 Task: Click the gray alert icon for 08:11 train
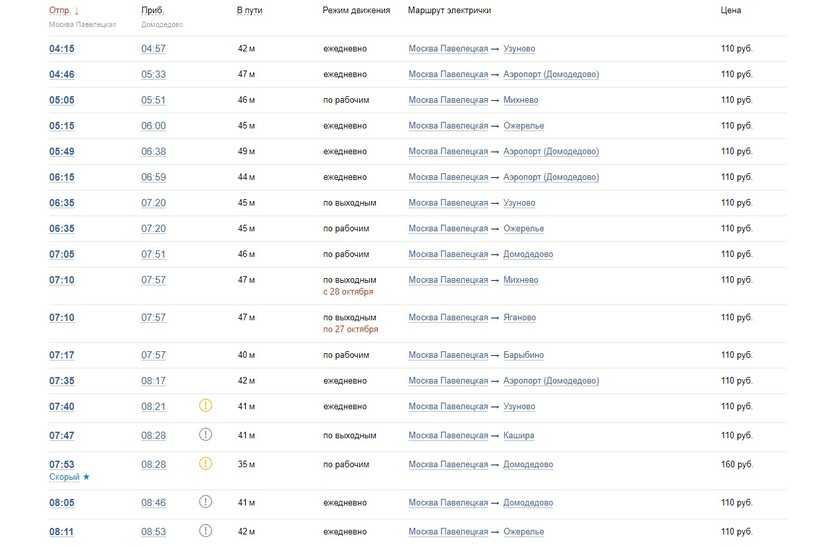click(206, 531)
